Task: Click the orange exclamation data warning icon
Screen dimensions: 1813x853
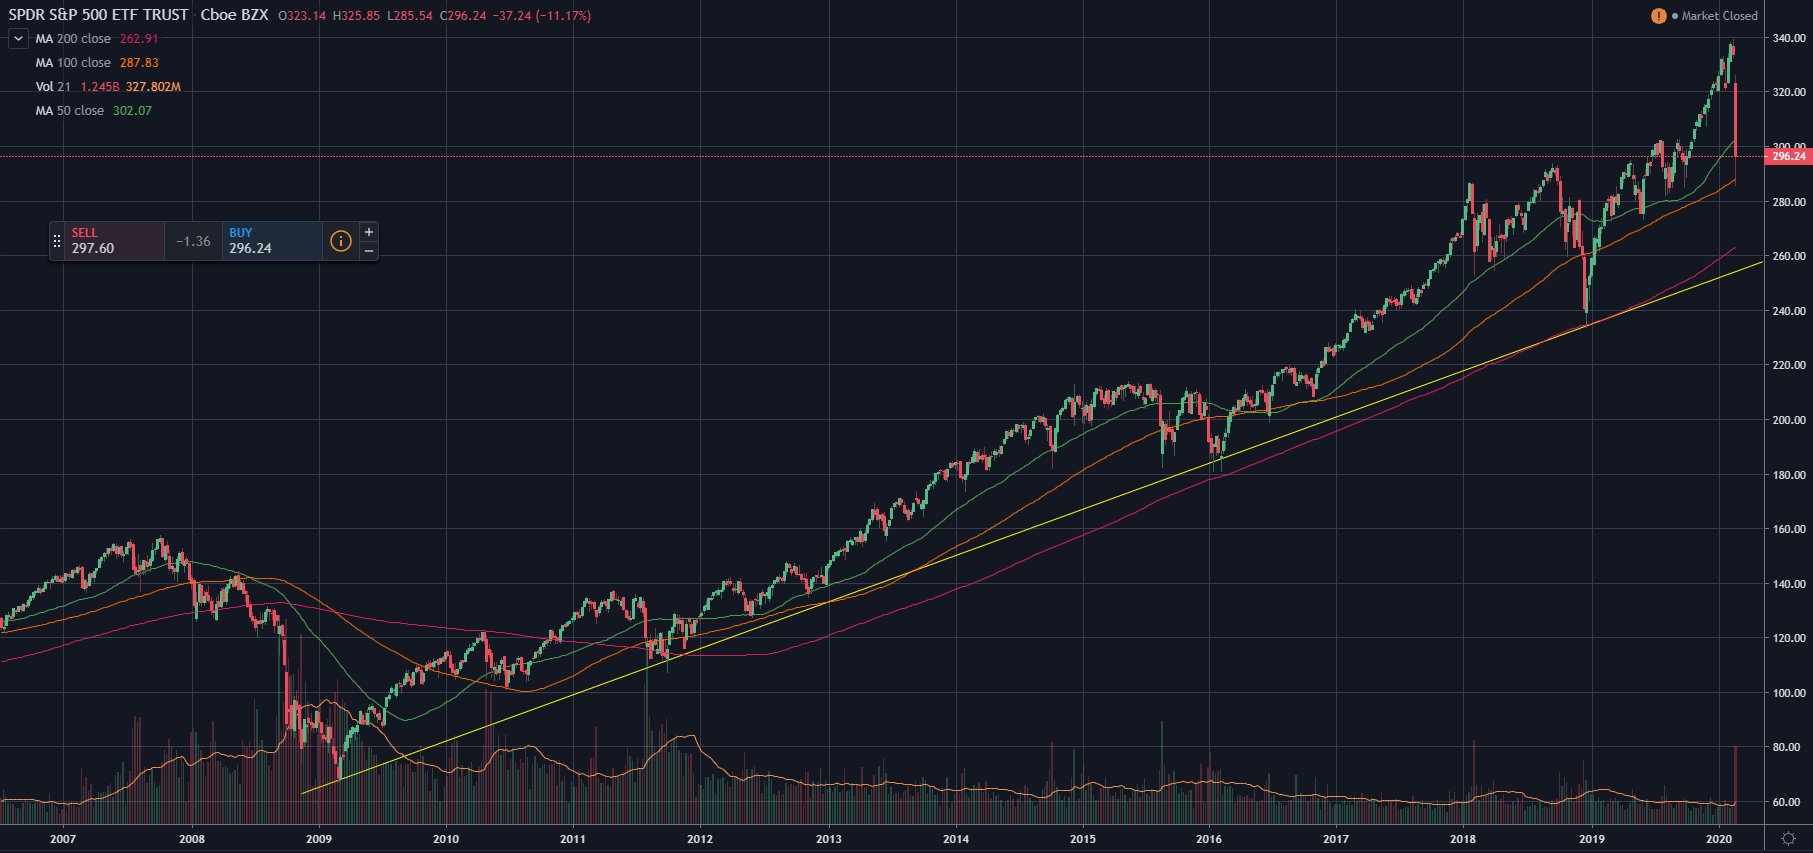Action: click(x=1659, y=16)
